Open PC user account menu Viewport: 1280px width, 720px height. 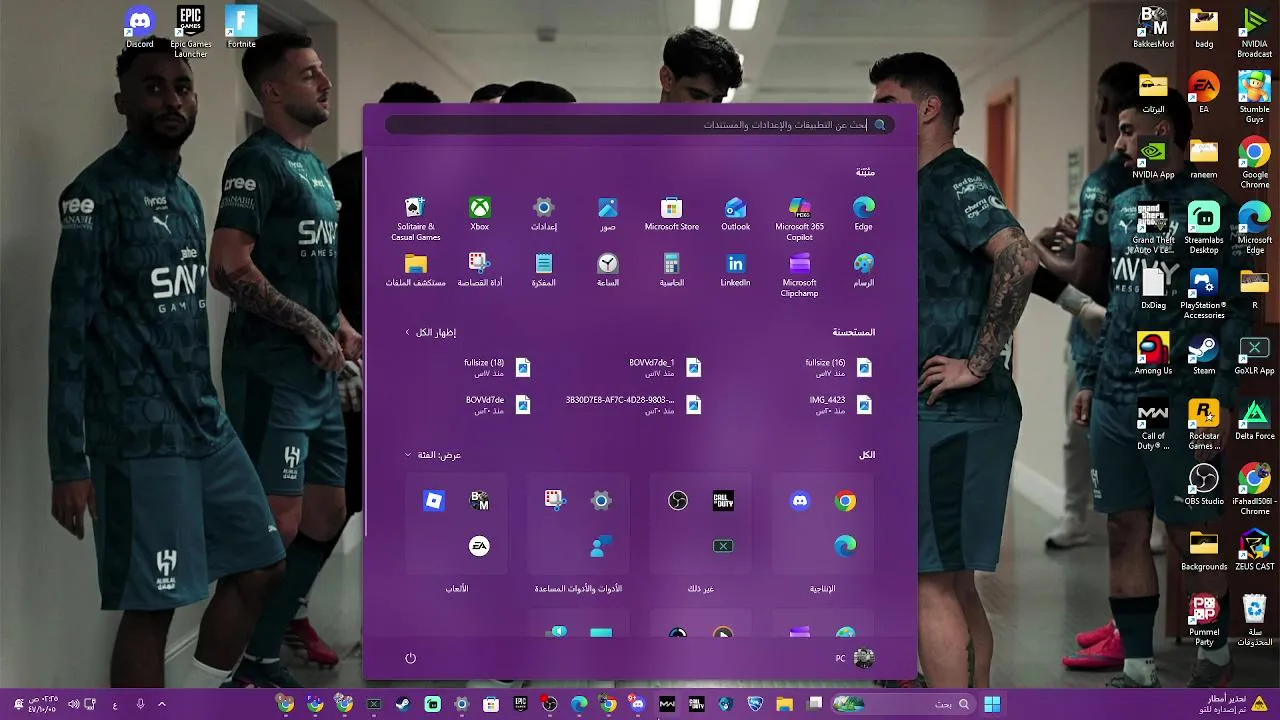(x=855, y=658)
